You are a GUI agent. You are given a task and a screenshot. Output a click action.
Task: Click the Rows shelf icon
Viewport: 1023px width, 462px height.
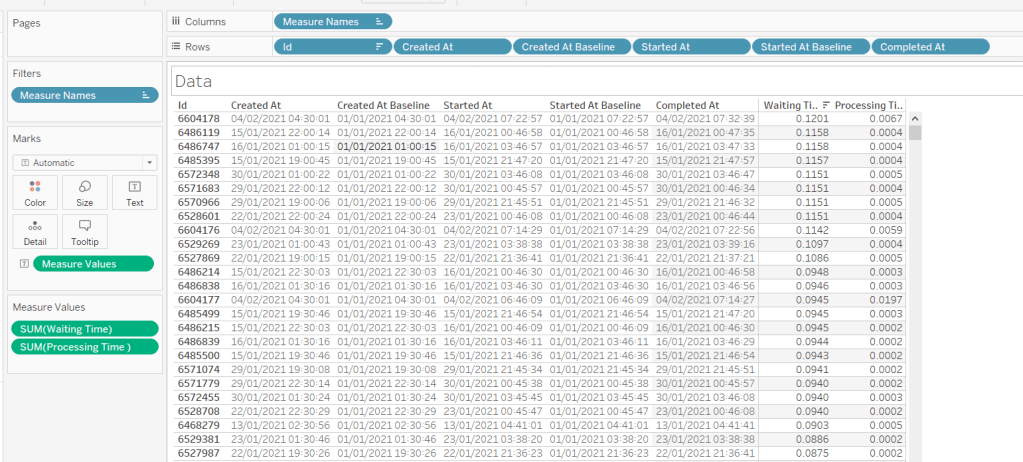[x=176, y=47]
